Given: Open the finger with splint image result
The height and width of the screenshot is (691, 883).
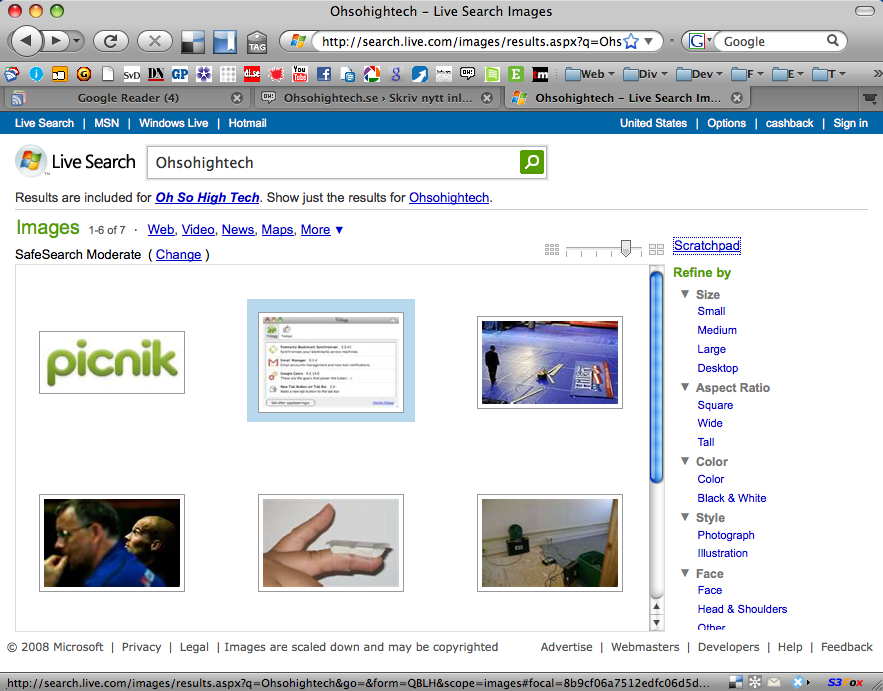Looking at the screenshot, I should click(x=331, y=543).
